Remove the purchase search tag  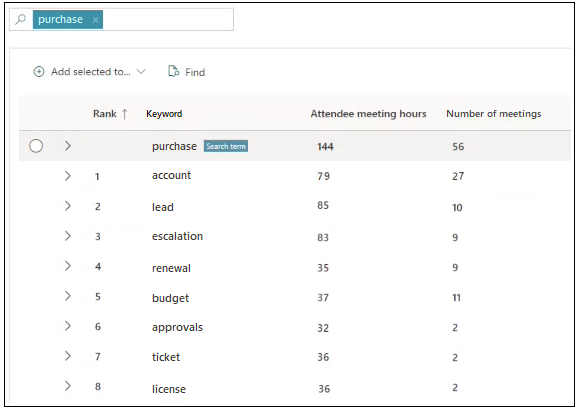[x=95, y=20]
